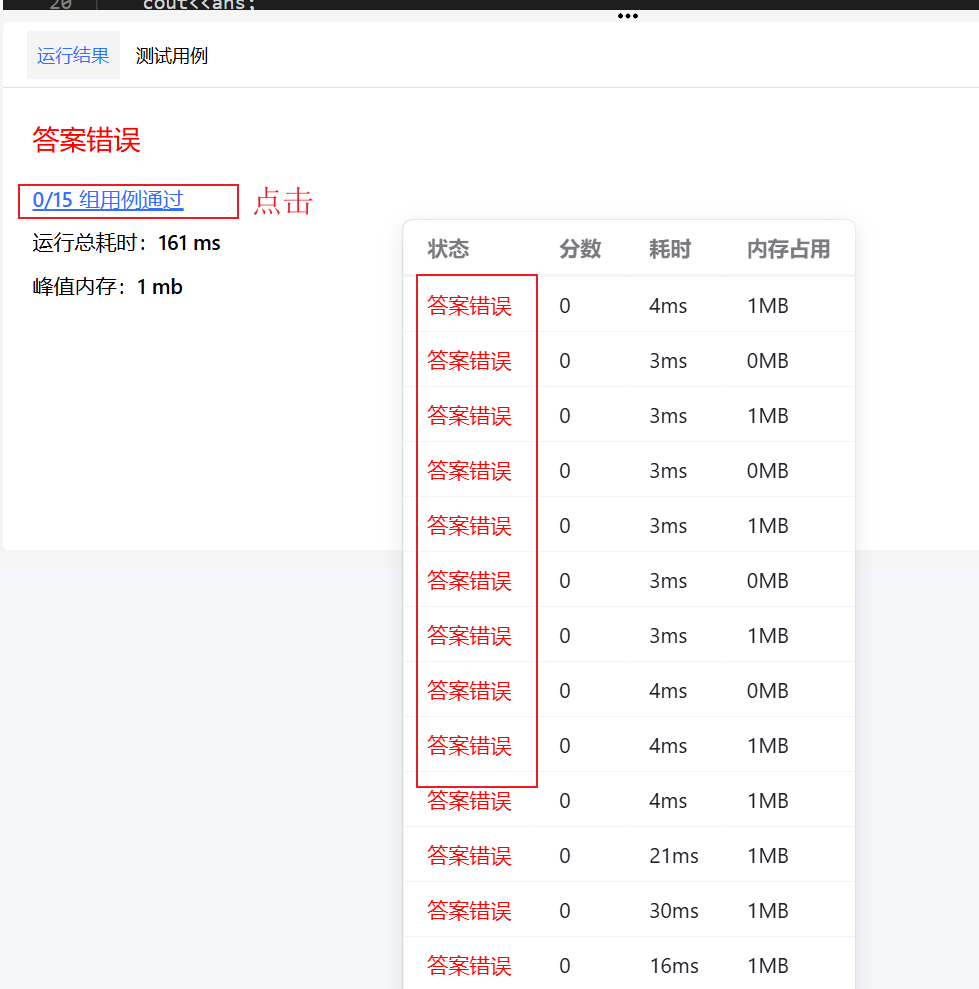The width and height of the screenshot is (979, 989).
Task: Click line number 20 in the editor
Action: coord(60,4)
